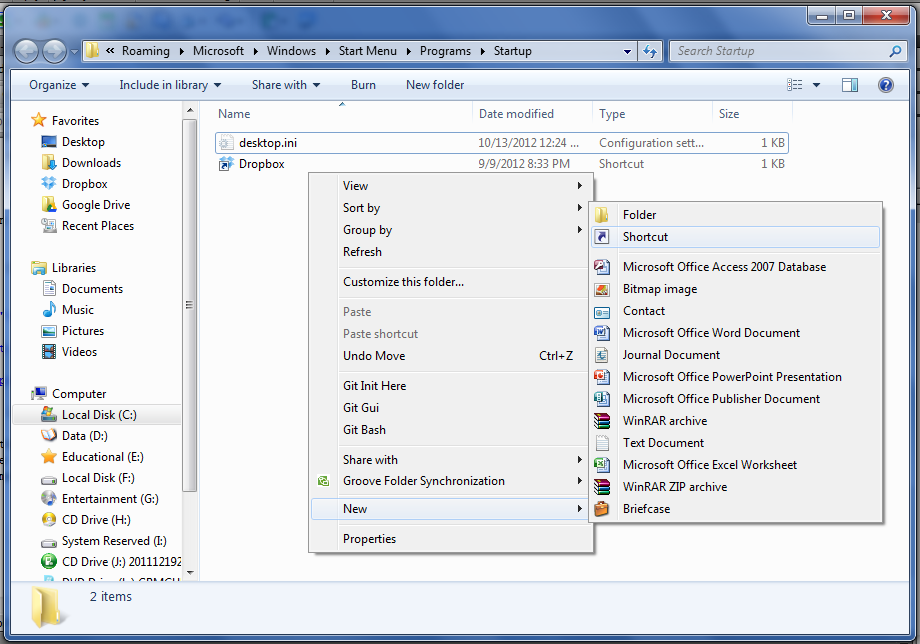Click the Text Document icon
Screen dimensions: 920x644
(601, 443)
